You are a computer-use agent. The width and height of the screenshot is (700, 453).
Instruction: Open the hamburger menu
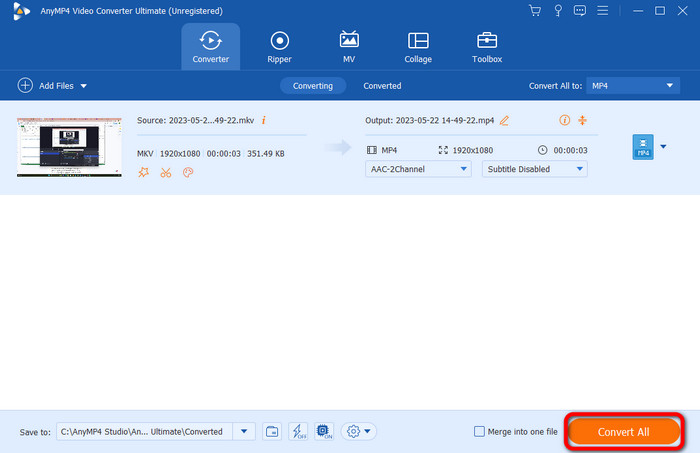tap(603, 10)
